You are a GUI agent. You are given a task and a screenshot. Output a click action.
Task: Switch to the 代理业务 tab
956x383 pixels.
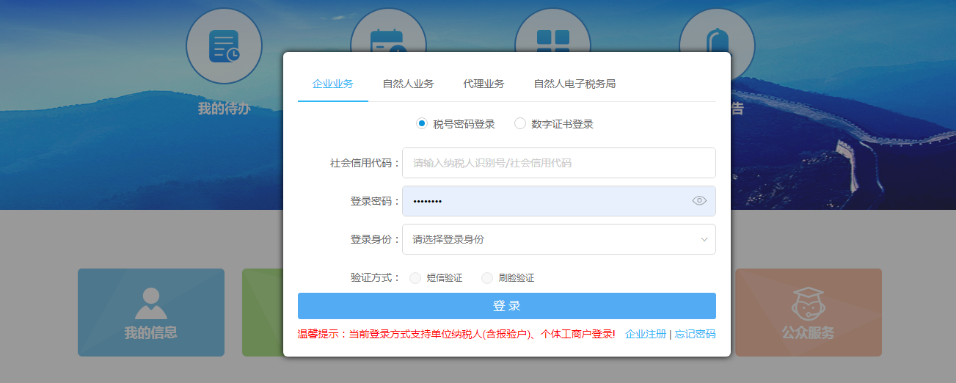click(484, 84)
